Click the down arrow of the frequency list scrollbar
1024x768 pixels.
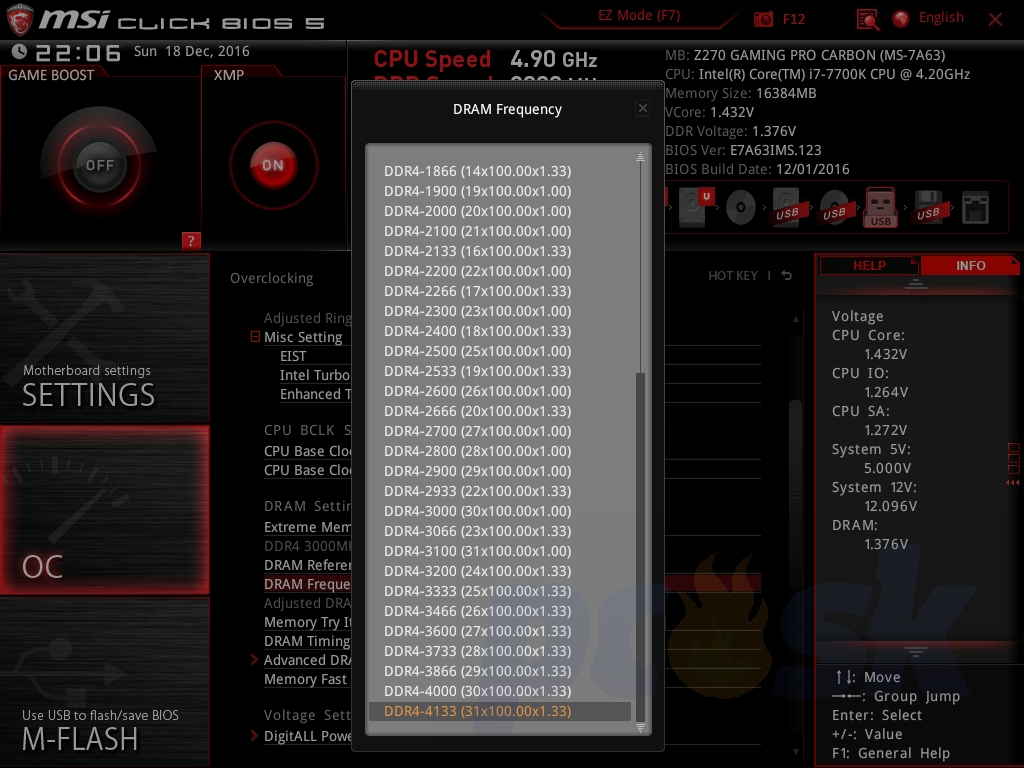click(640, 727)
